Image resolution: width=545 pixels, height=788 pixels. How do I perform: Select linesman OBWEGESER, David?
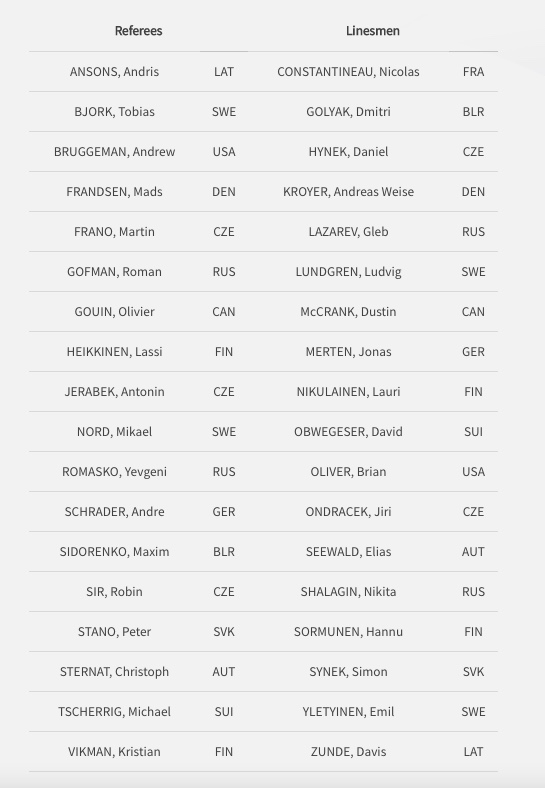point(348,431)
